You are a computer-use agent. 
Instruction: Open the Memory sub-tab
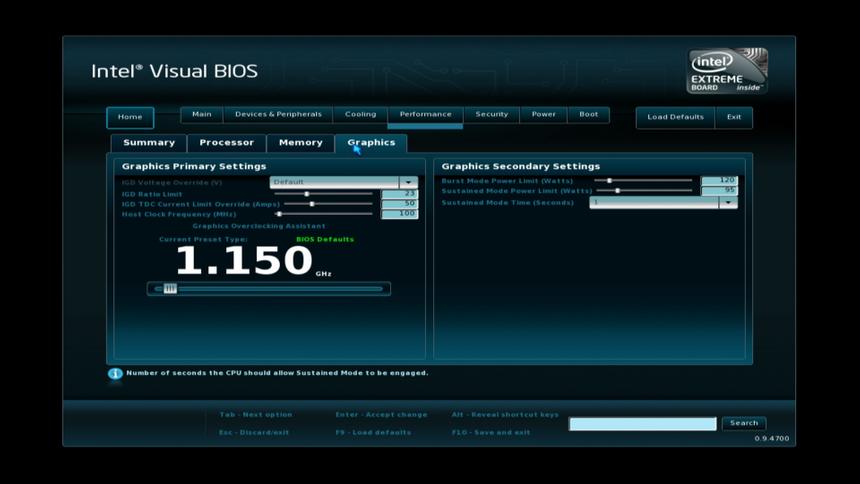[300, 143]
